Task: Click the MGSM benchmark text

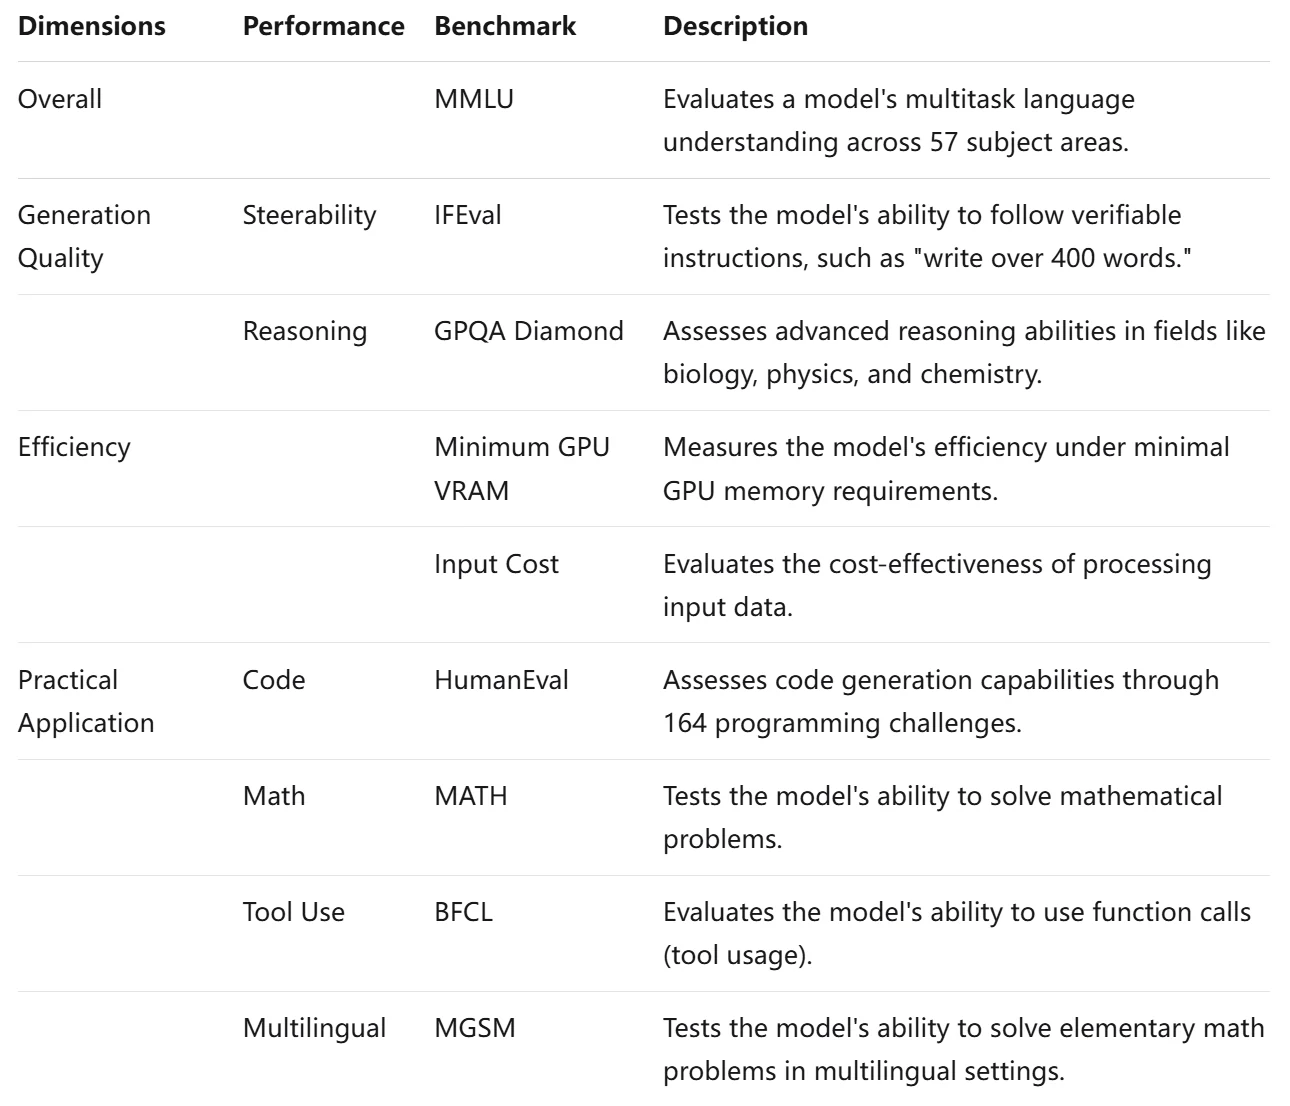Action: pos(475,1028)
